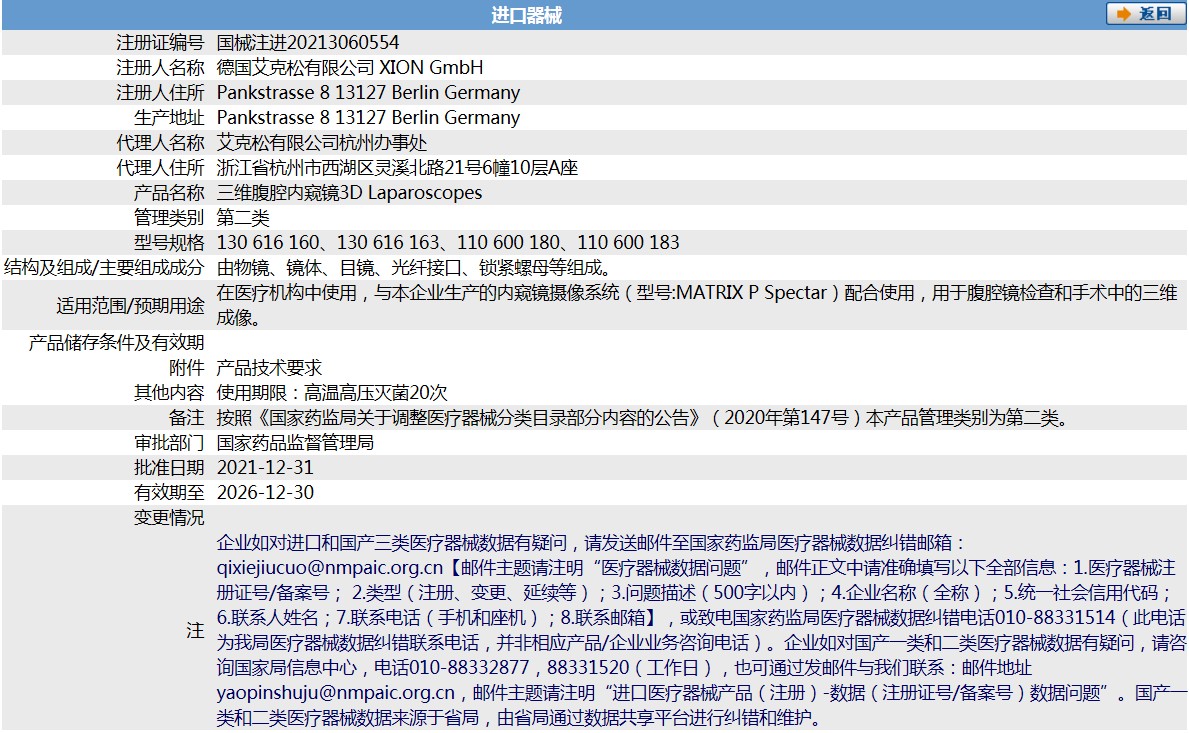Click the 注册证编号 label
The height and width of the screenshot is (733, 1189).
click(160, 42)
